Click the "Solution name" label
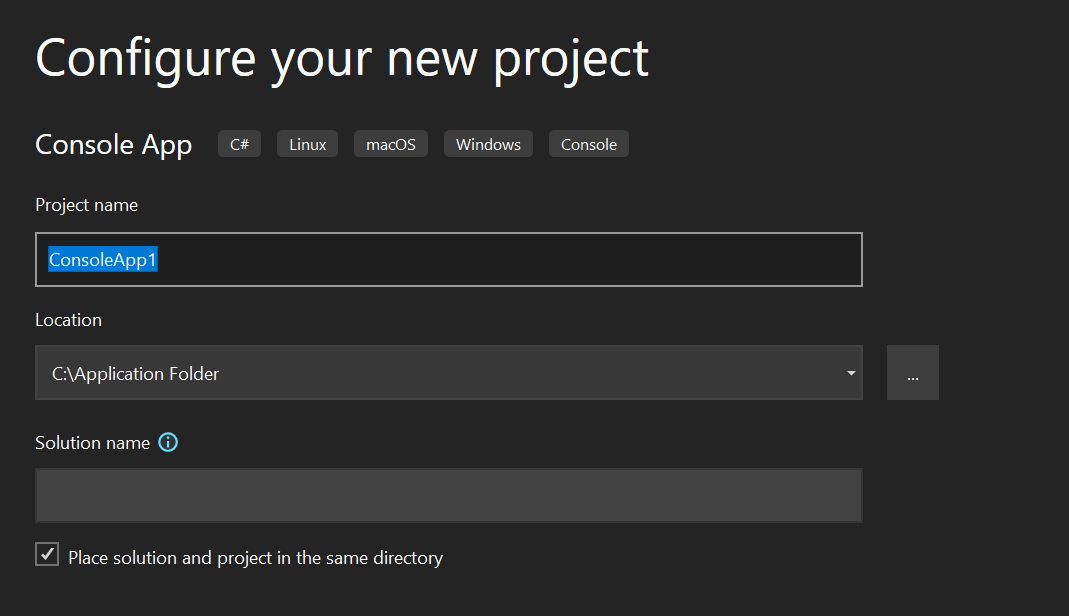Viewport: 1069px width, 616px height. (x=93, y=442)
